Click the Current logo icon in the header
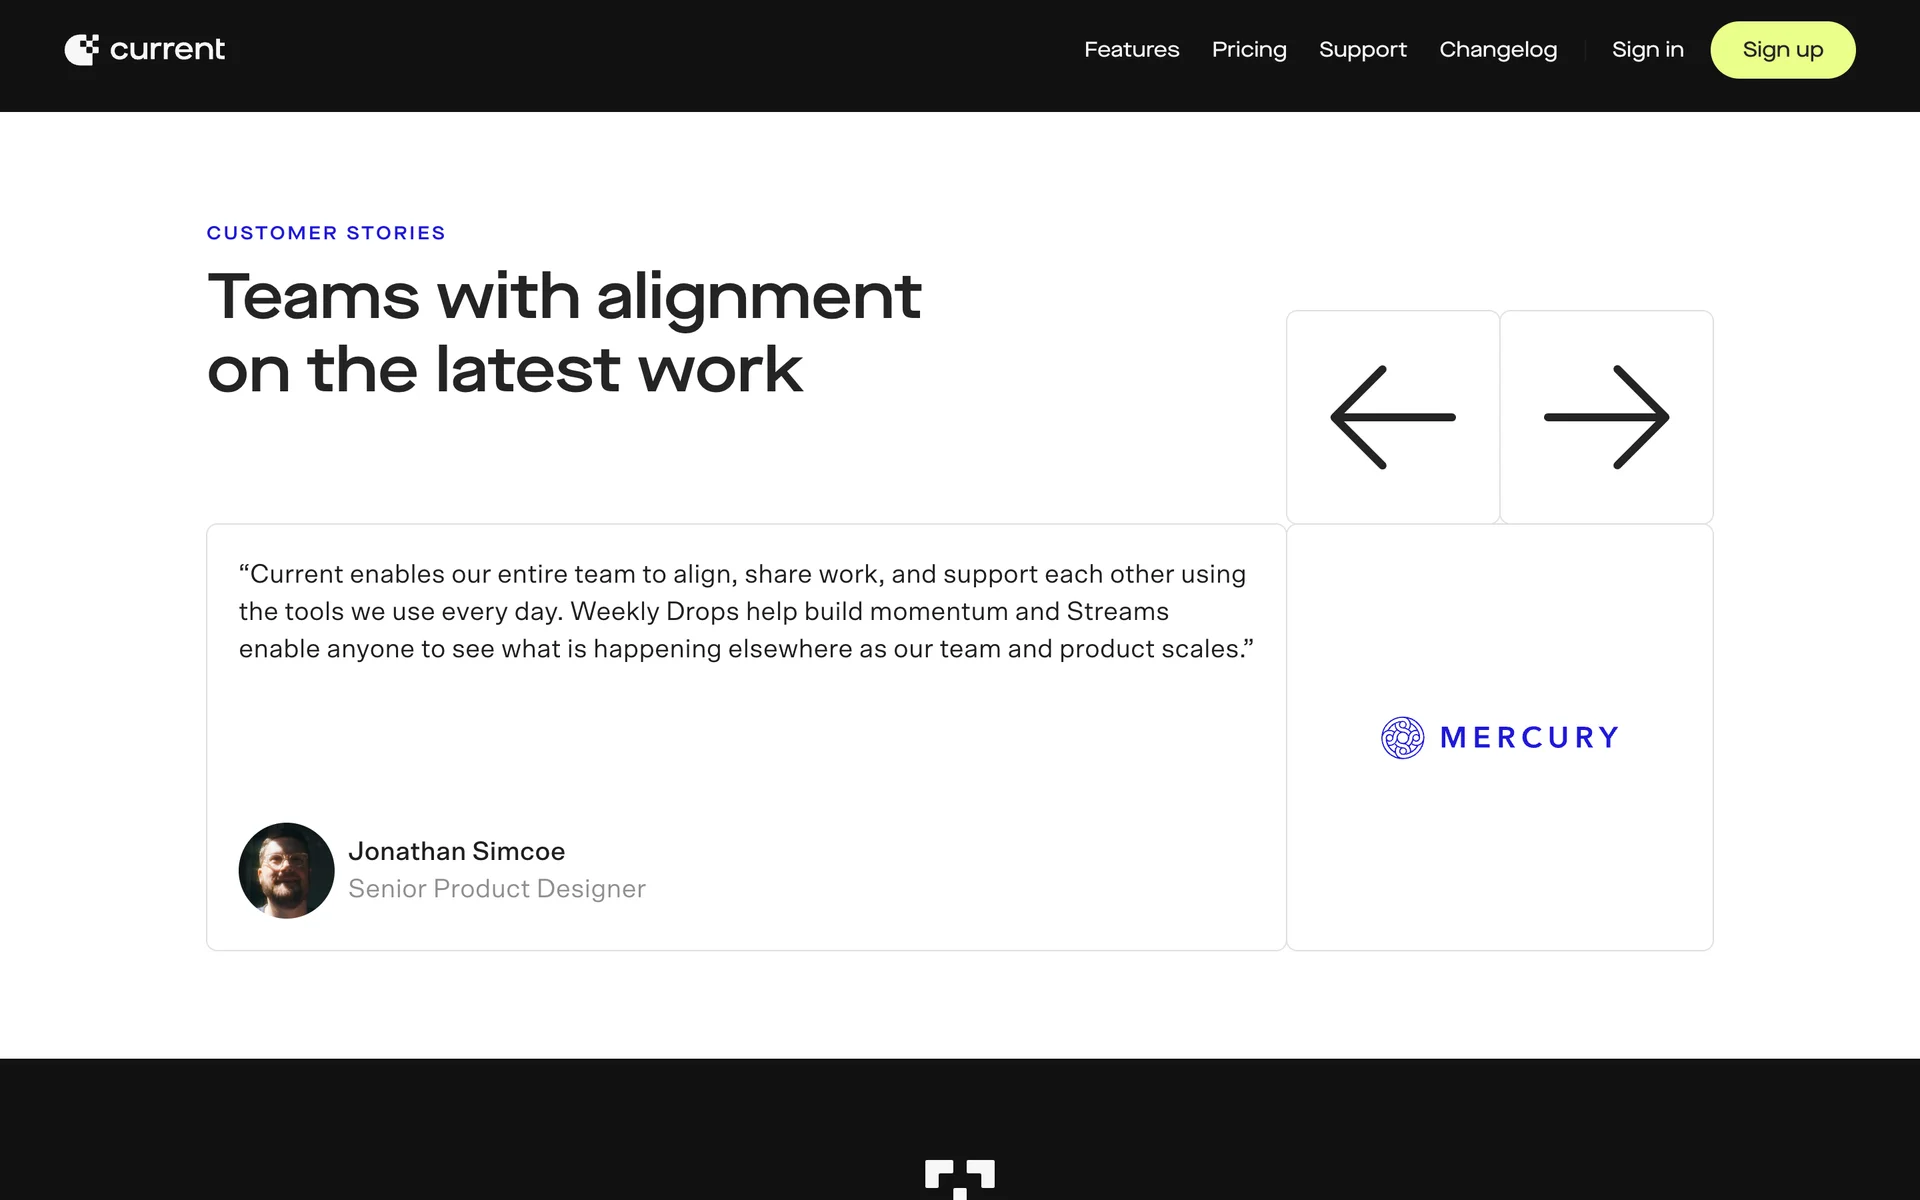The image size is (1920, 1200). [82, 50]
